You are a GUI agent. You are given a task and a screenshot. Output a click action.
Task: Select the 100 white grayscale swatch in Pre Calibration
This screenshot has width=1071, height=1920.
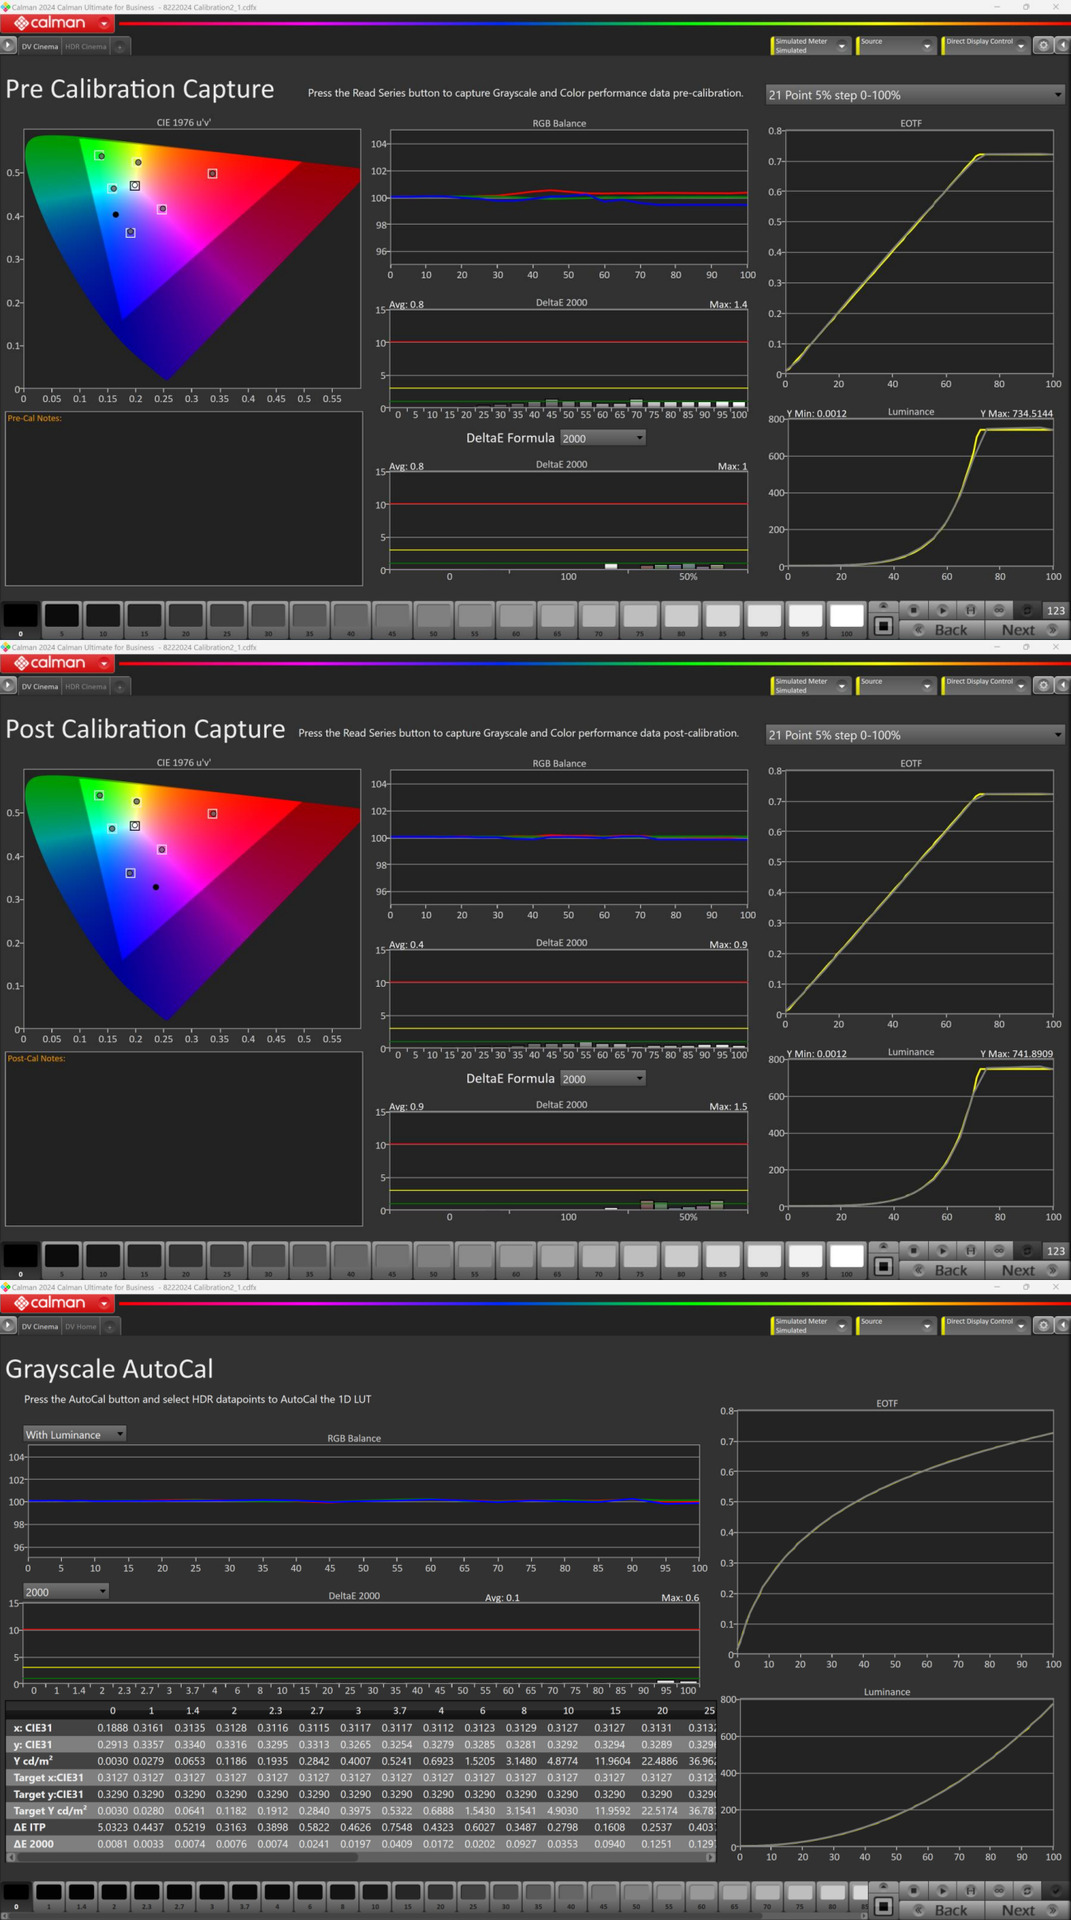coord(846,616)
